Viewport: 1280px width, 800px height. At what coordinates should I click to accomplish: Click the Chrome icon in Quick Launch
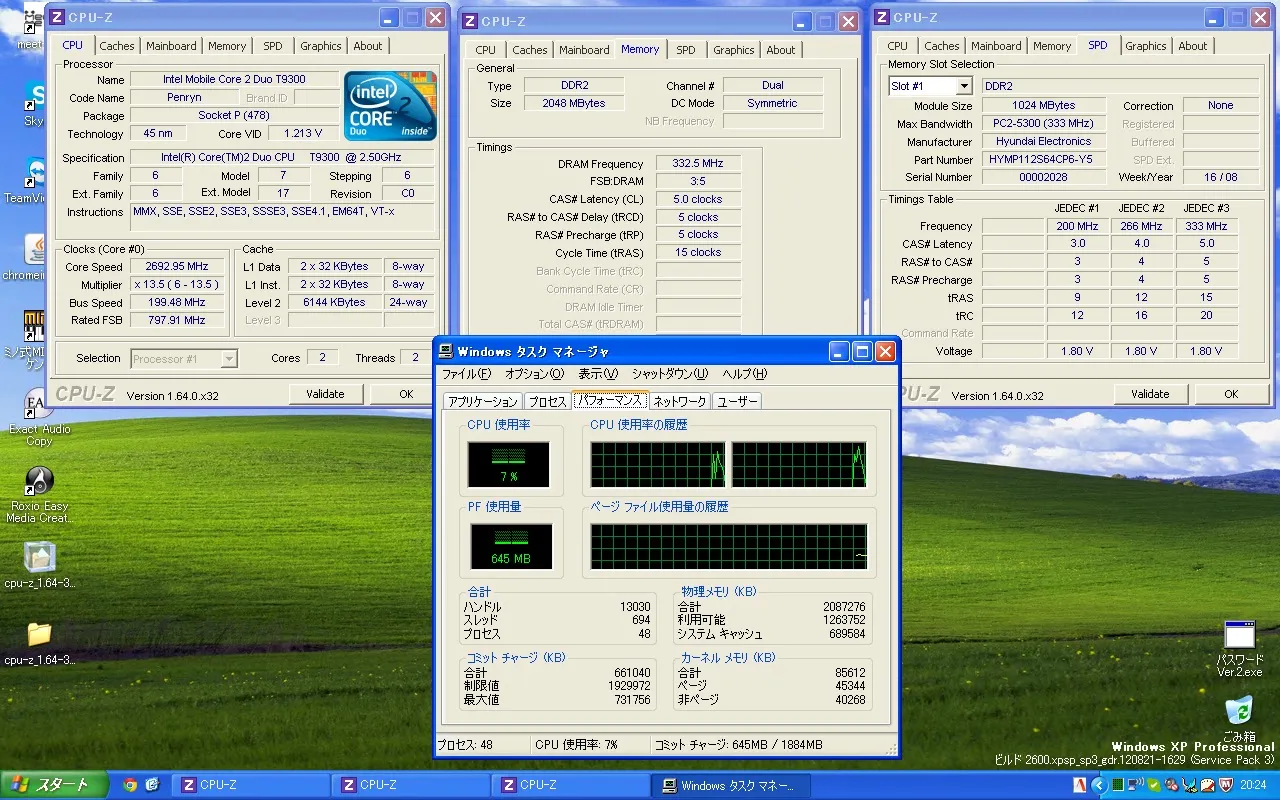click(130, 785)
